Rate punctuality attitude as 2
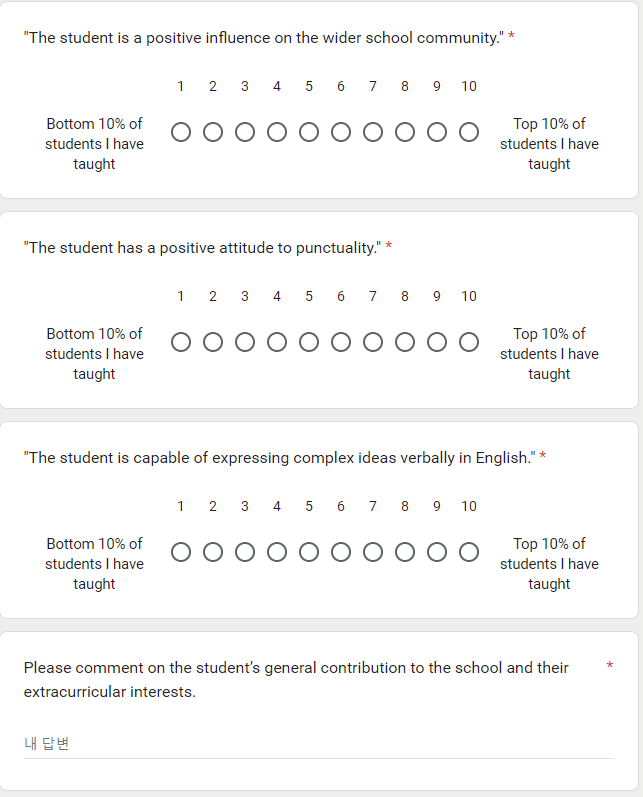643x797 pixels. 213,342
